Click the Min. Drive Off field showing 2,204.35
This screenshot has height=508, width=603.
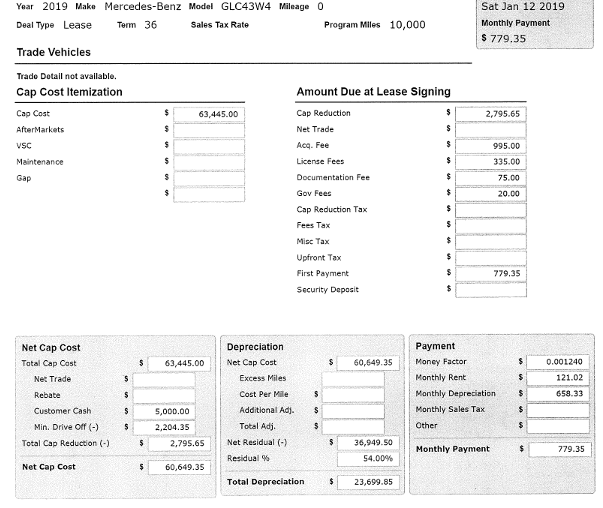click(x=164, y=427)
